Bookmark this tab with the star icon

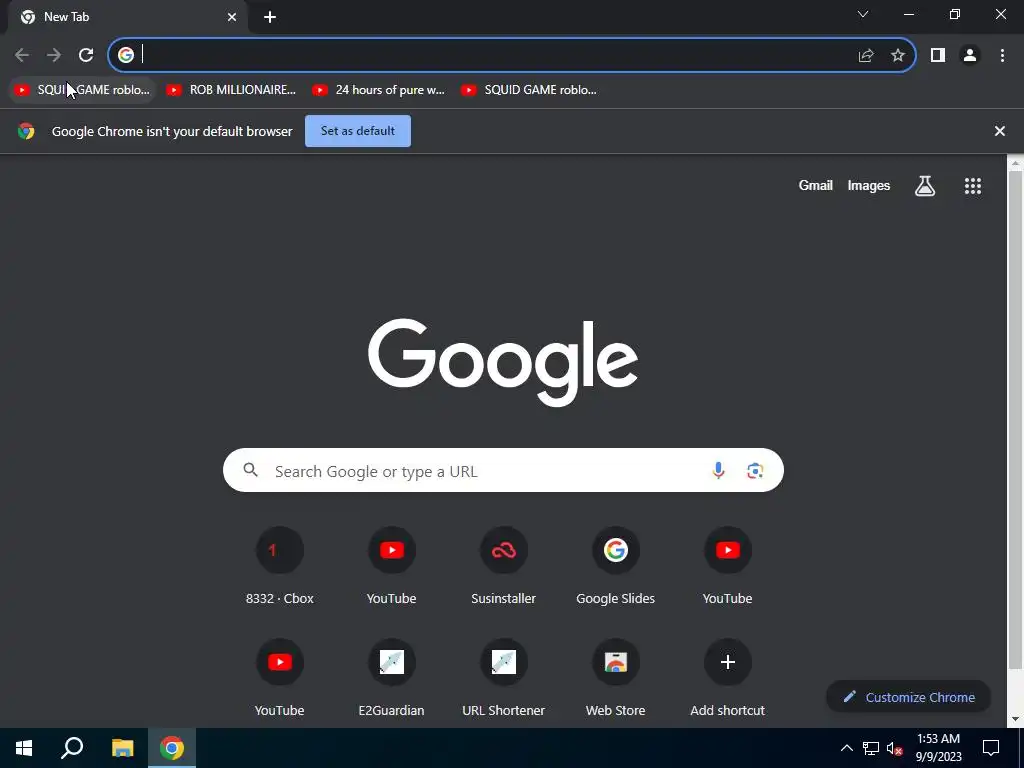898,55
